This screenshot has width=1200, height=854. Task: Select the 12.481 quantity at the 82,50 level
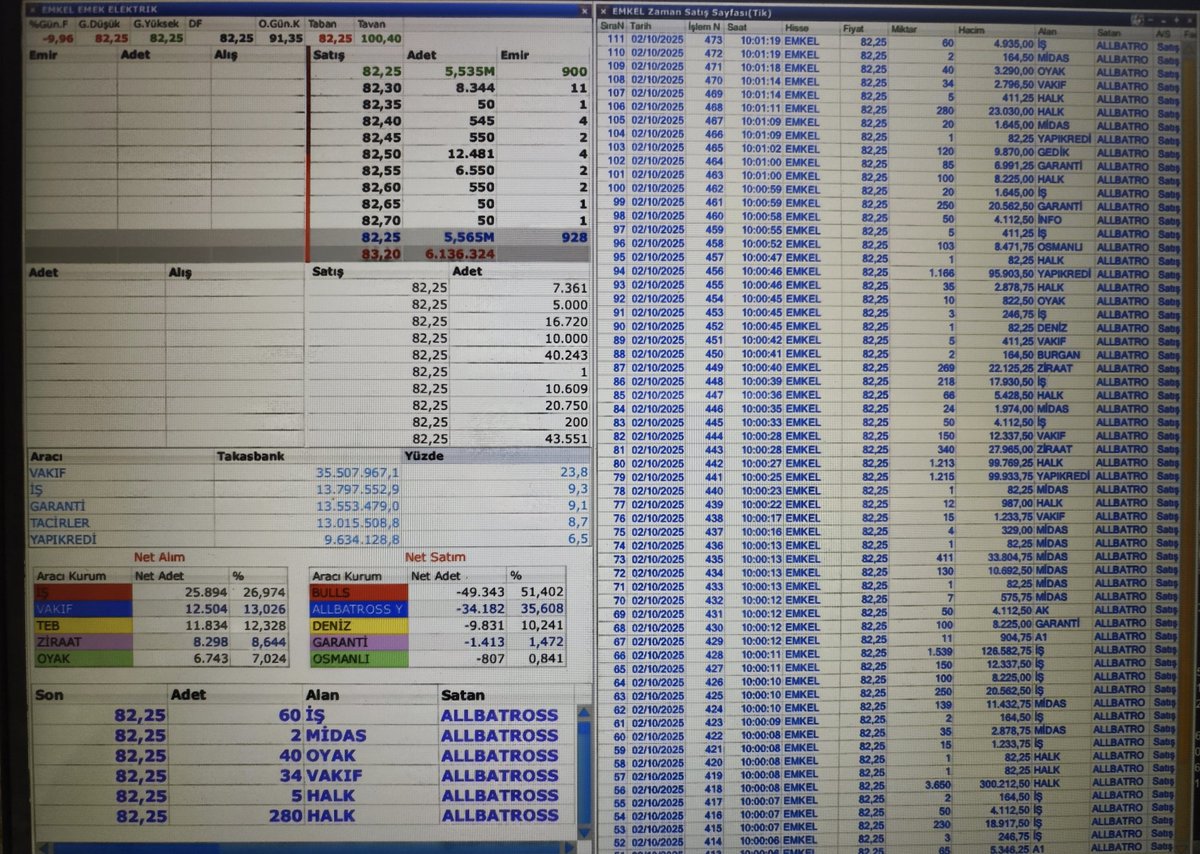471,154
